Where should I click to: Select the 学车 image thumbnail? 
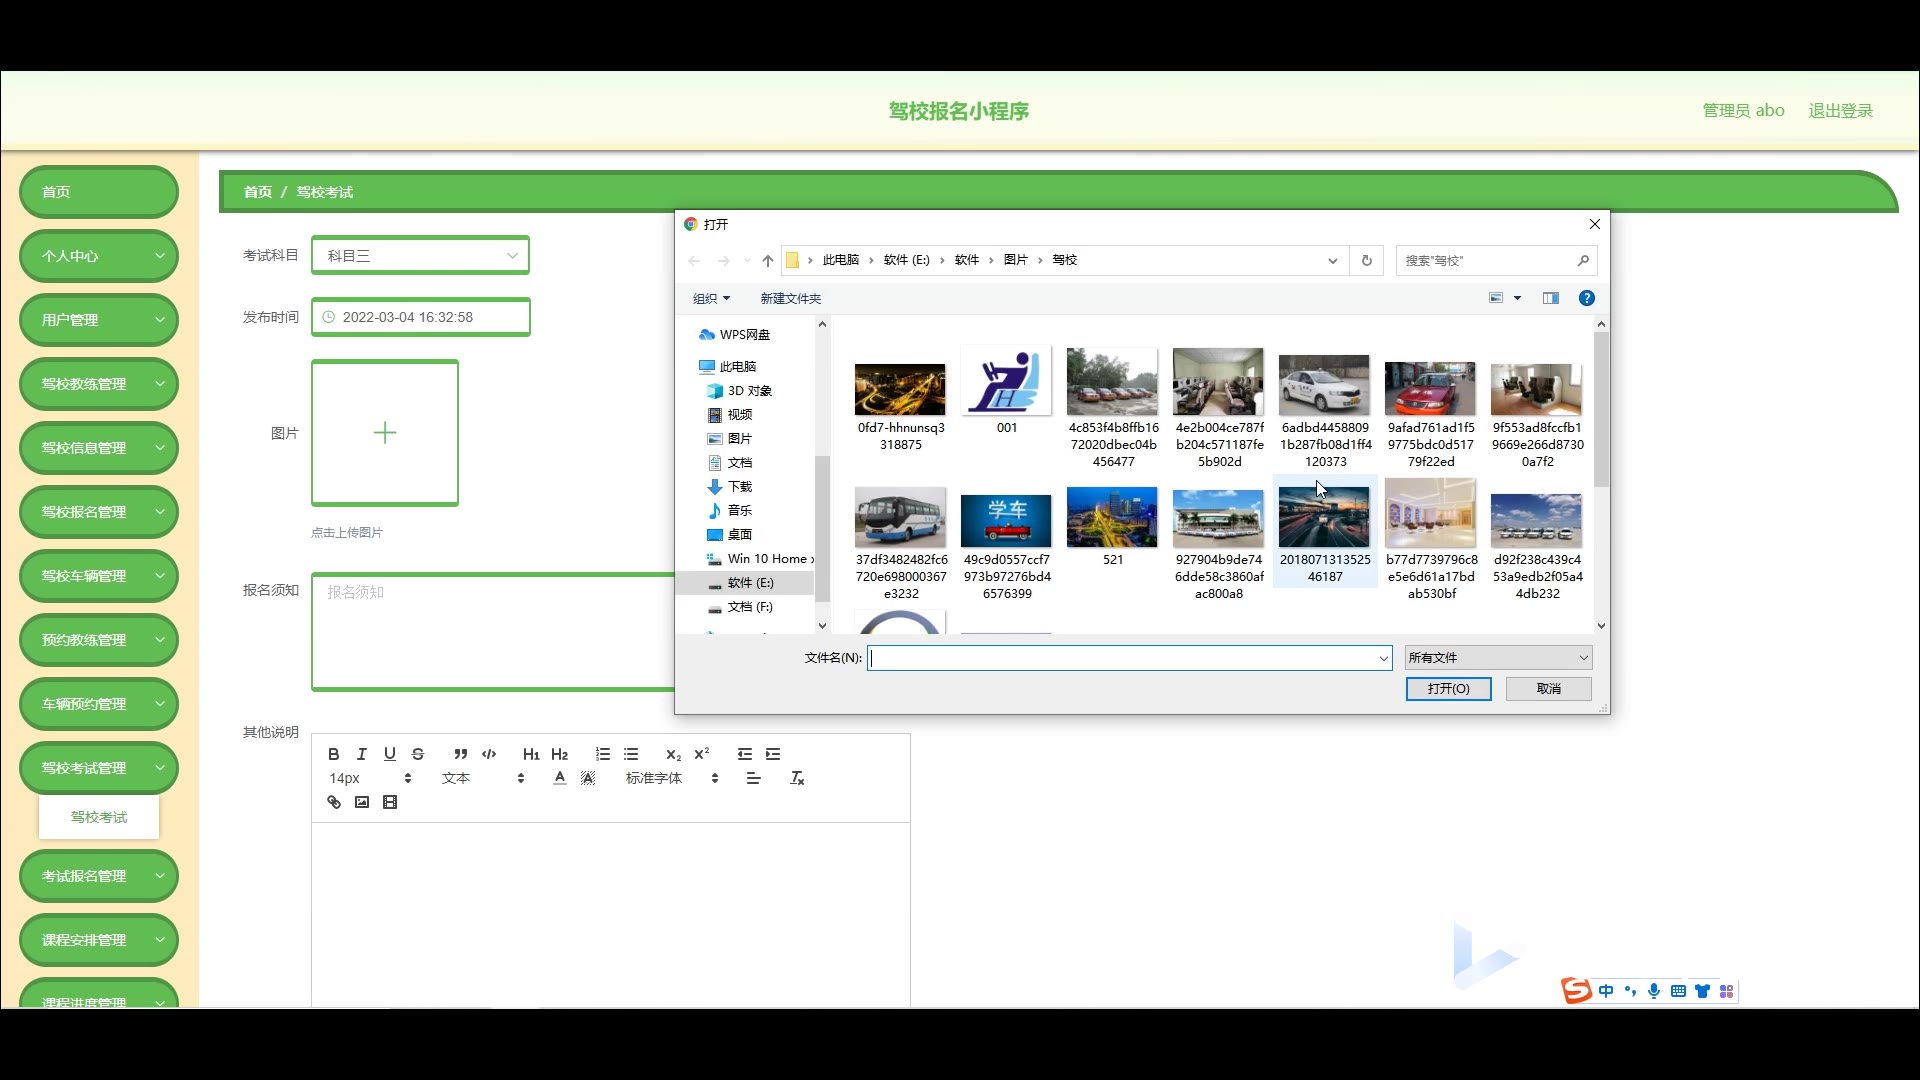[1006, 519]
